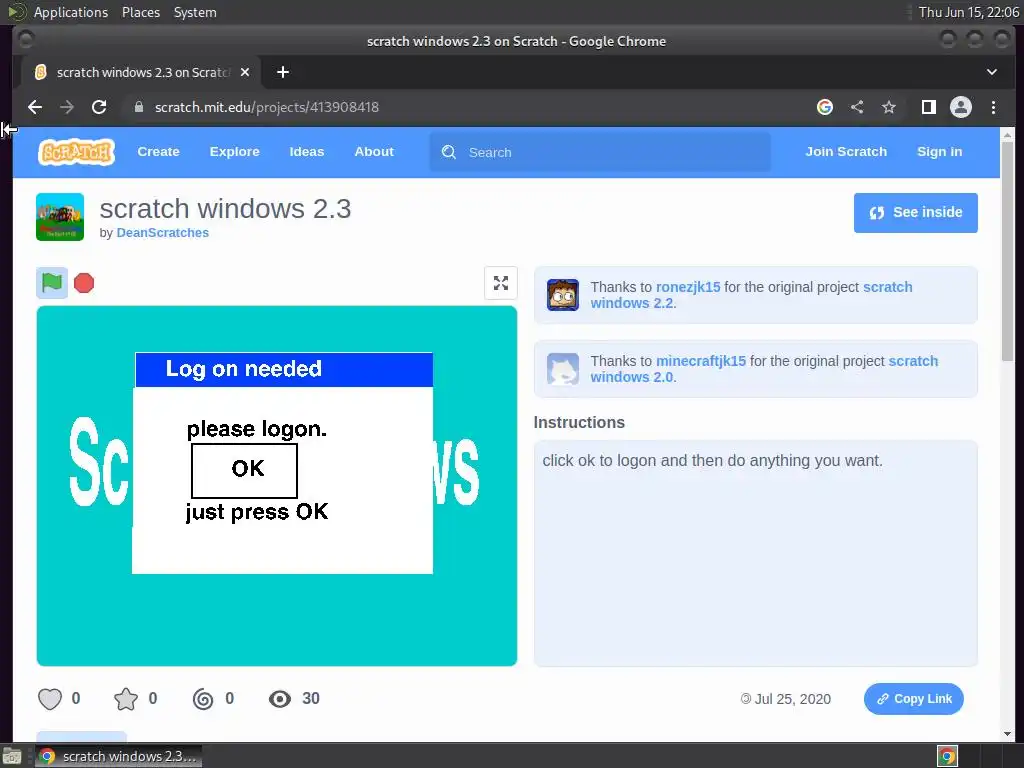Screen dimensions: 1024x768
Task: Click into the Scratch search field
Action: point(600,152)
